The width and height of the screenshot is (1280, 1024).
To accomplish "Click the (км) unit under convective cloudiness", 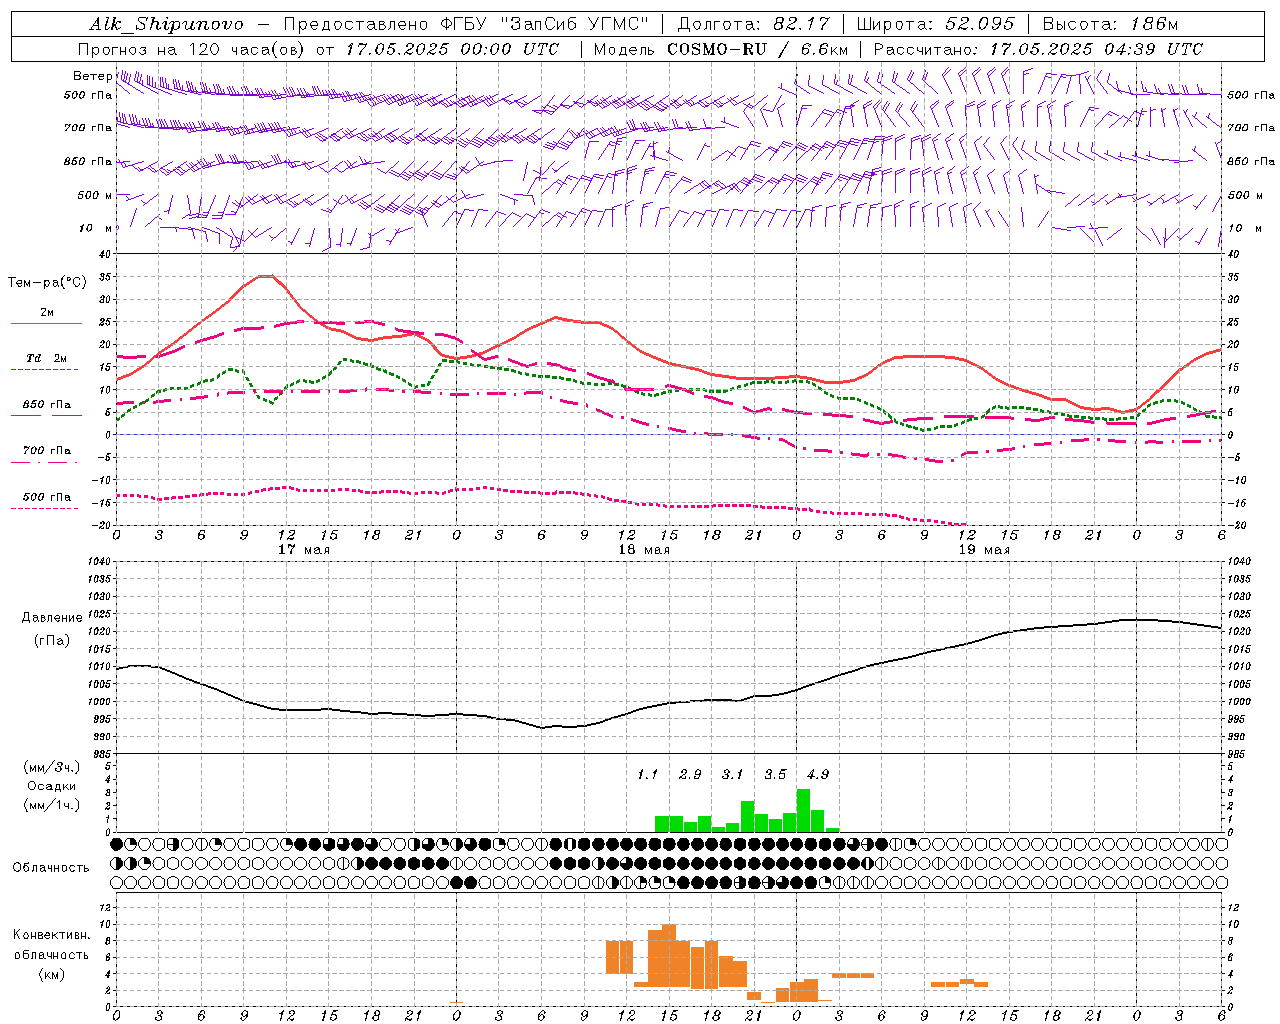I will tap(51, 973).
